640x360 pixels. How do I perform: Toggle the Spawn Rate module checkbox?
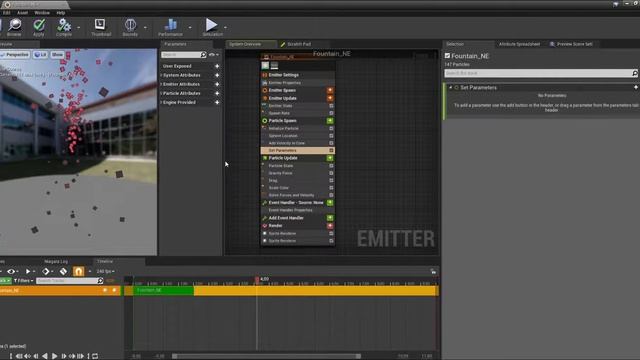331,113
